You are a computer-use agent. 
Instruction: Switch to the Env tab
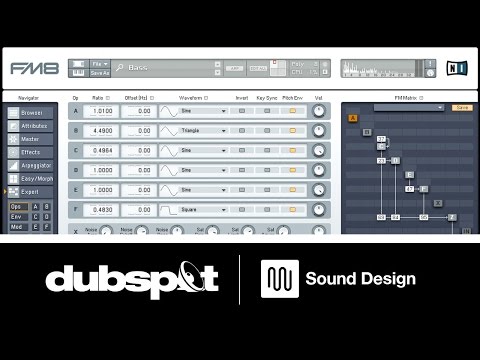(18, 217)
